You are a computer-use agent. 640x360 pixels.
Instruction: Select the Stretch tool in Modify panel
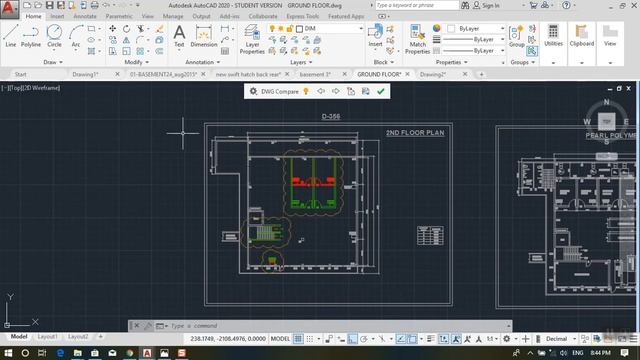tap(112, 51)
